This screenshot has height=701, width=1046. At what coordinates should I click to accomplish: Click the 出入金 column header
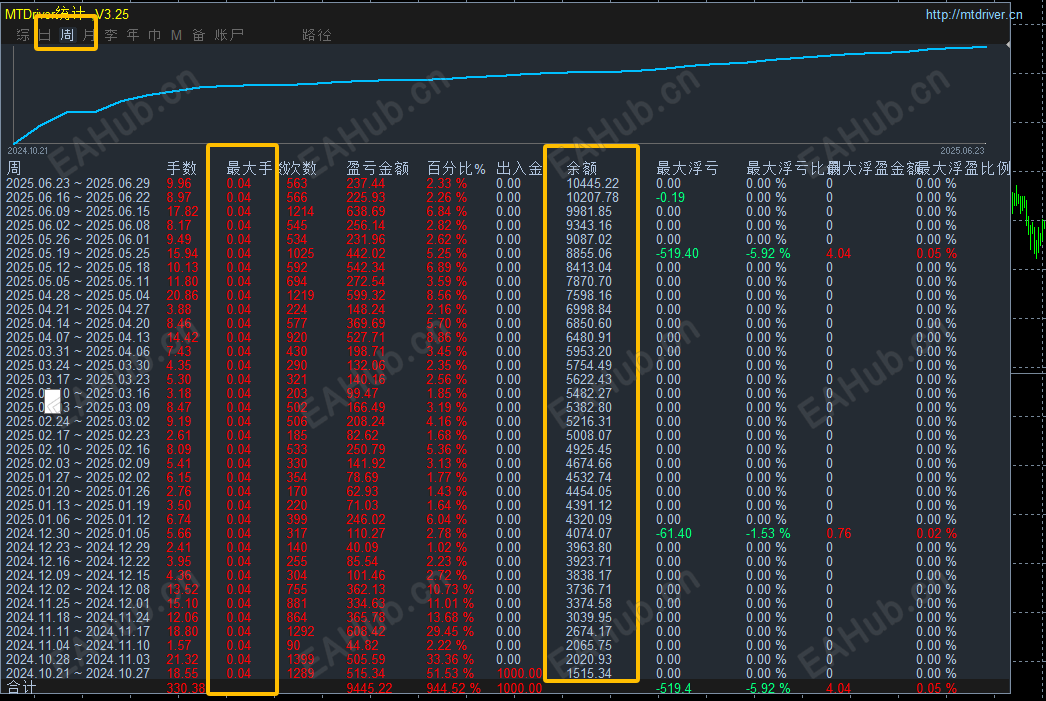pyautogui.click(x=519, y=168)
